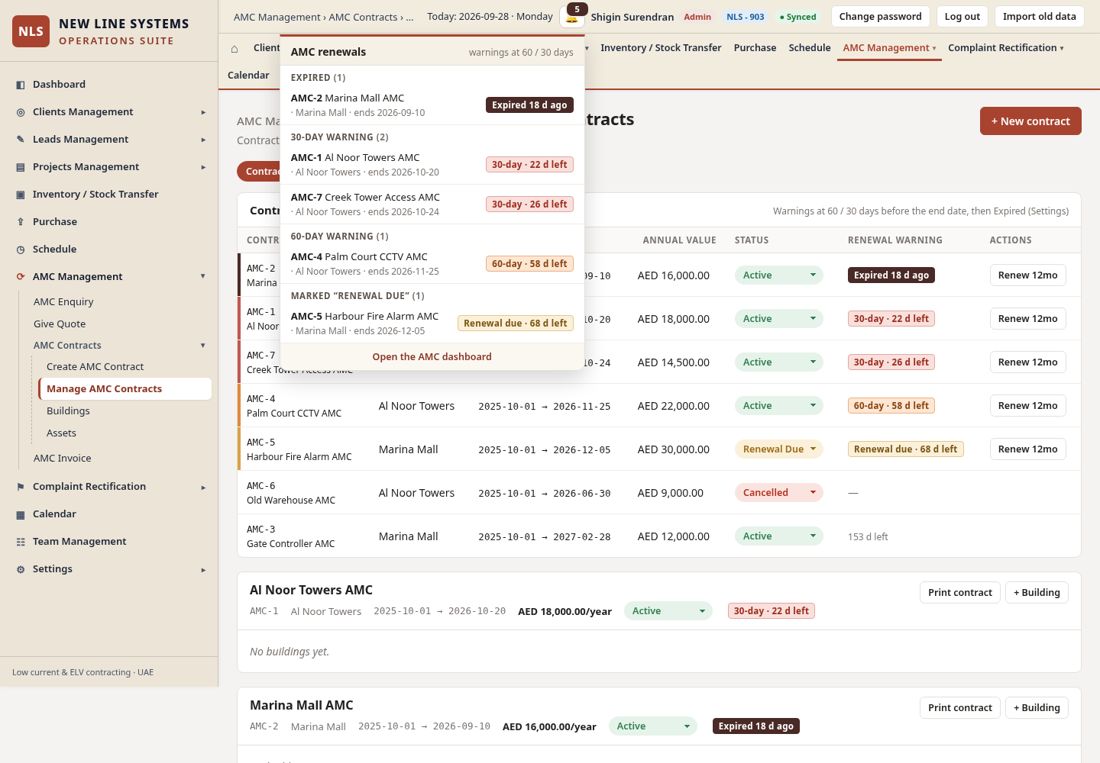Click the home icon in the navigation bar
This screenshot has height=763, width=1100.
234,48
